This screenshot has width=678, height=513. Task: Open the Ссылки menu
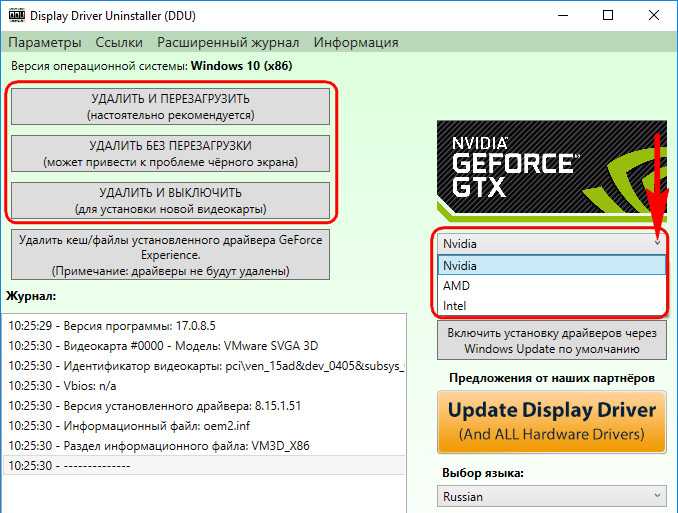coord(119,42)
